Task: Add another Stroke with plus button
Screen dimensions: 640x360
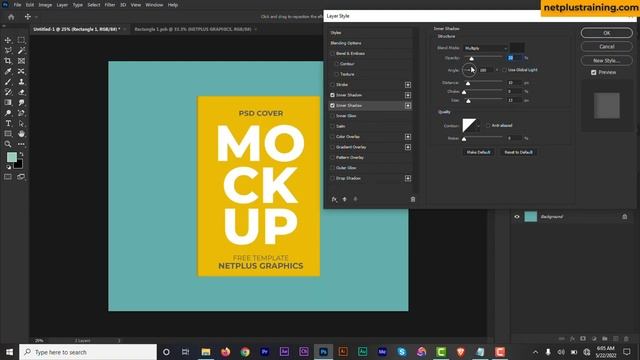Action: (x=408, y=84)
